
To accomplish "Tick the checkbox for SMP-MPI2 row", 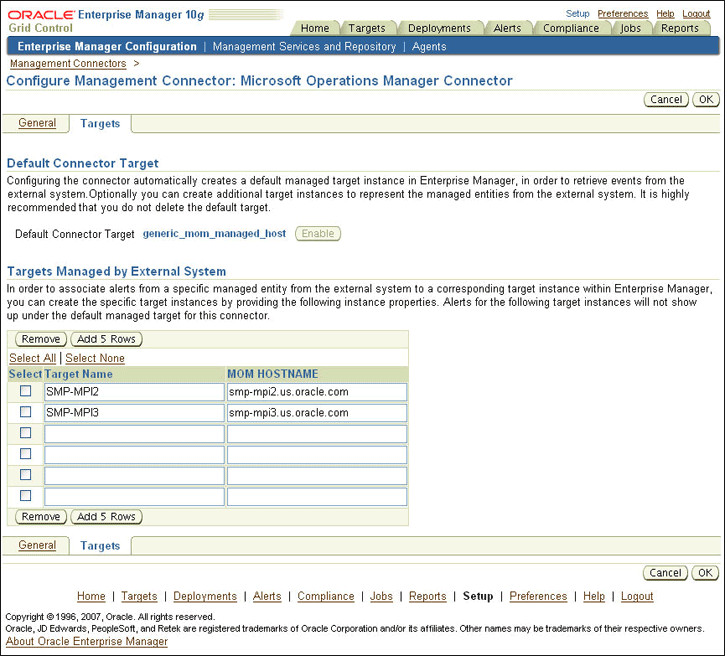I will click(26, 392).
